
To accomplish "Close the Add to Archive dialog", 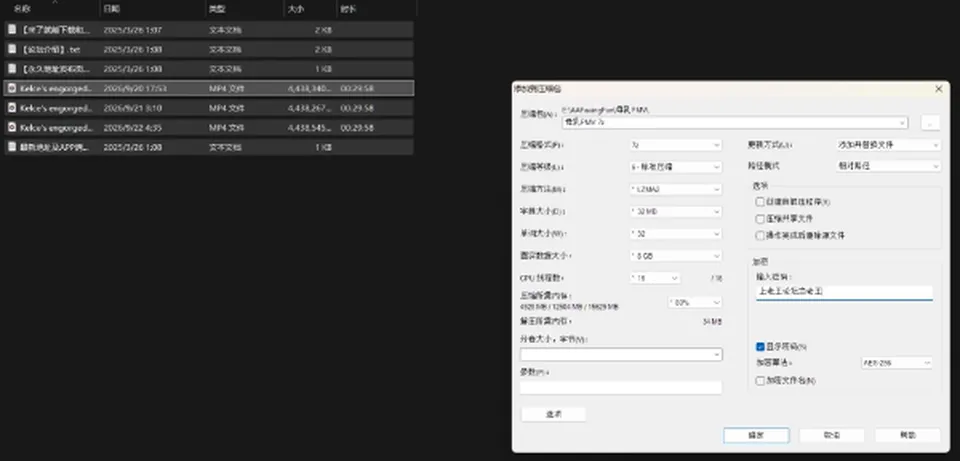I will tap(939, 89).
